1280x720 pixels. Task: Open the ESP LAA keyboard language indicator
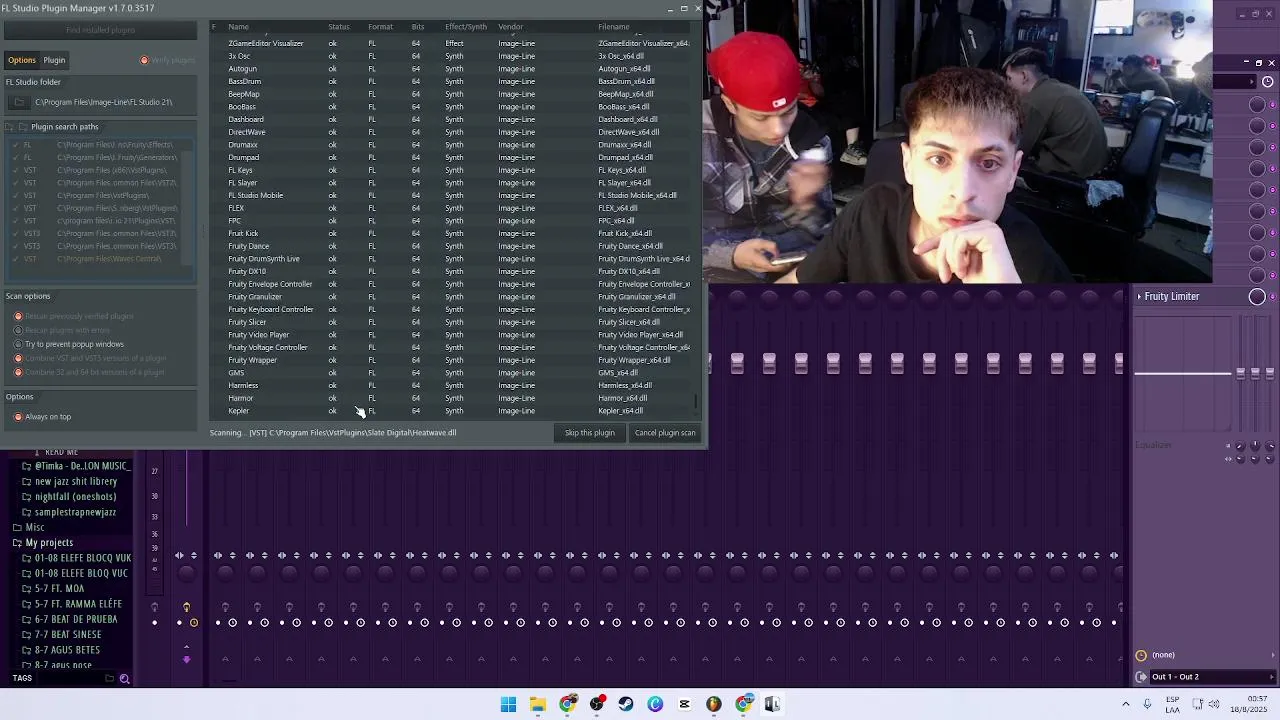click(1173, 704)
